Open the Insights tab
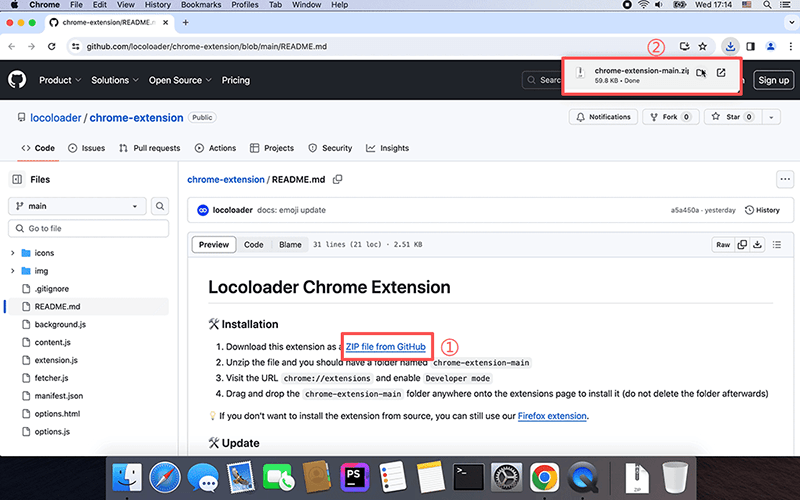Screen dimensions: 800x500 pyautogui.click(x=387, y=148)
